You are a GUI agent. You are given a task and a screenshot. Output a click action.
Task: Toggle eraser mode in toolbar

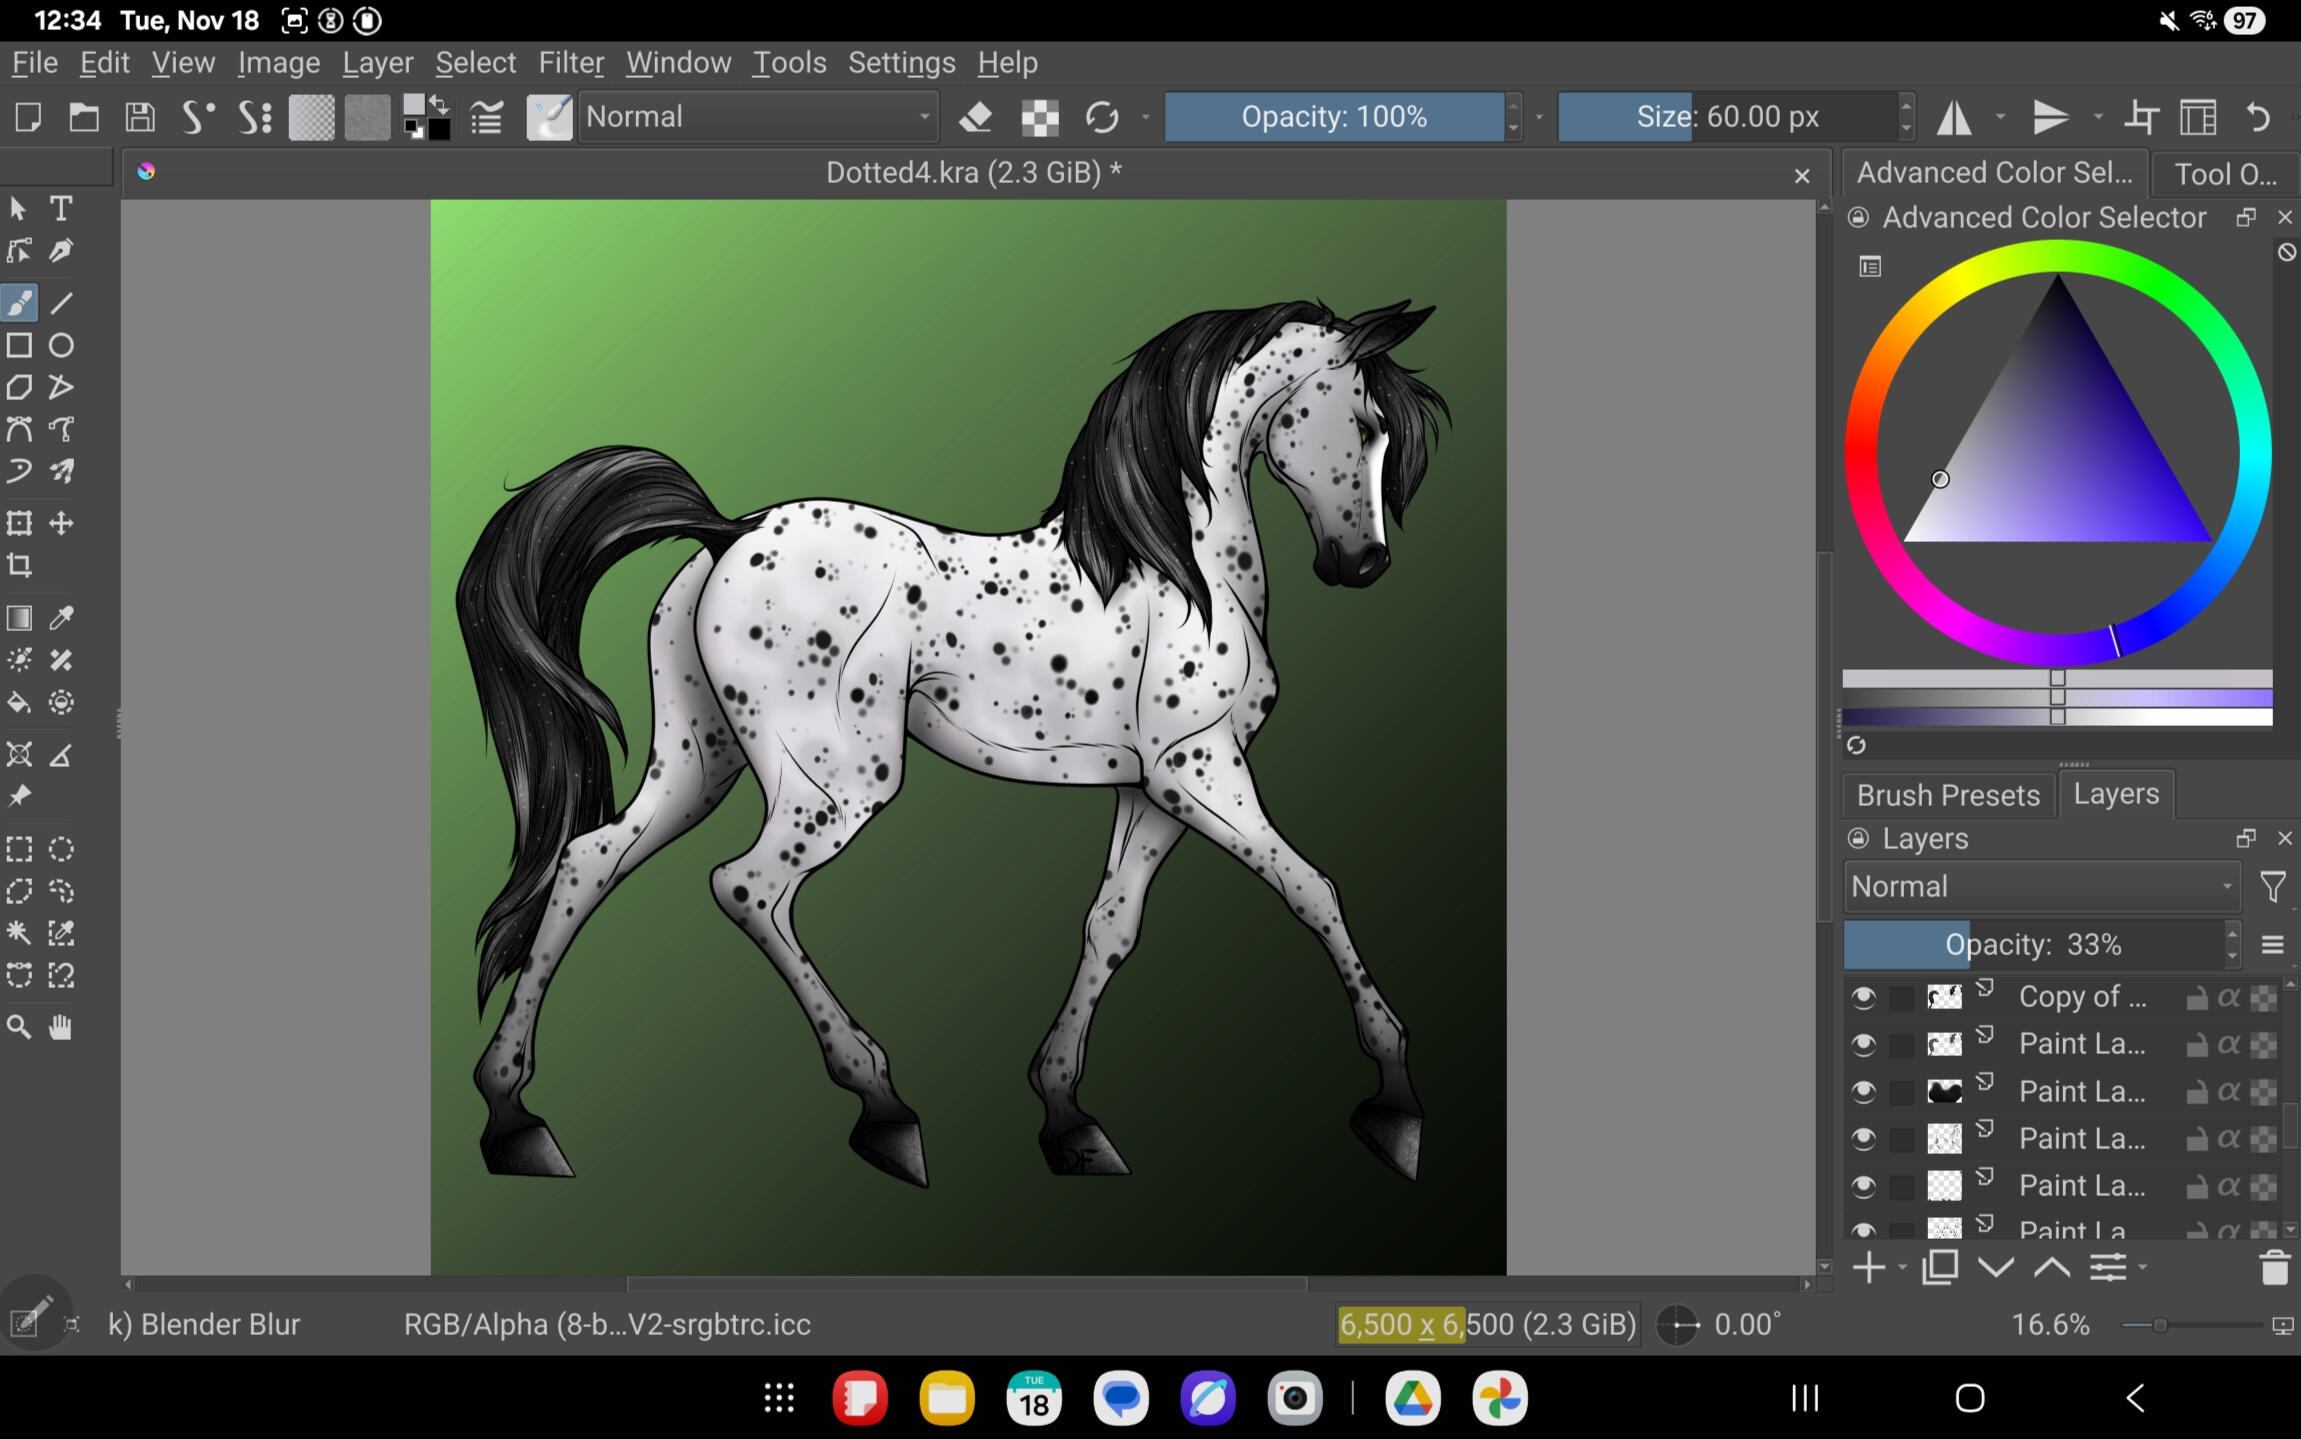tap(975, 117)
